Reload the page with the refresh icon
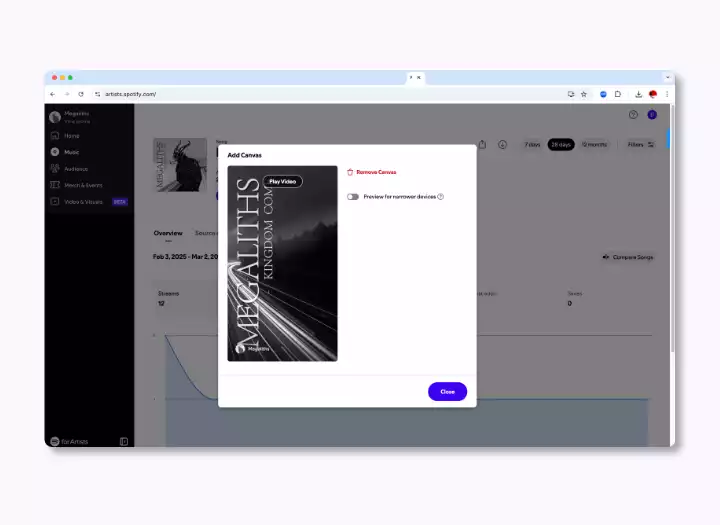 [81, 94]
